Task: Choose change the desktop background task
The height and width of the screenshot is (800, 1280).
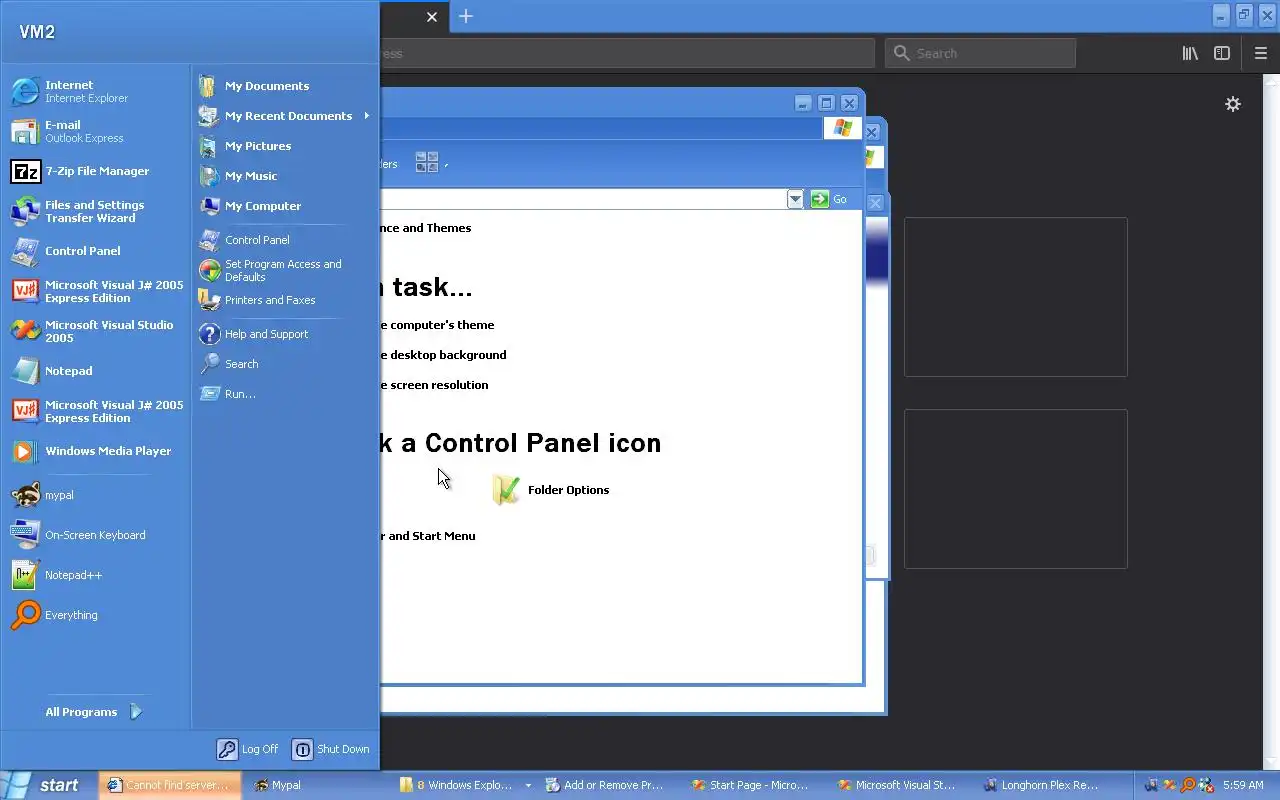Action: coord(443,355)
